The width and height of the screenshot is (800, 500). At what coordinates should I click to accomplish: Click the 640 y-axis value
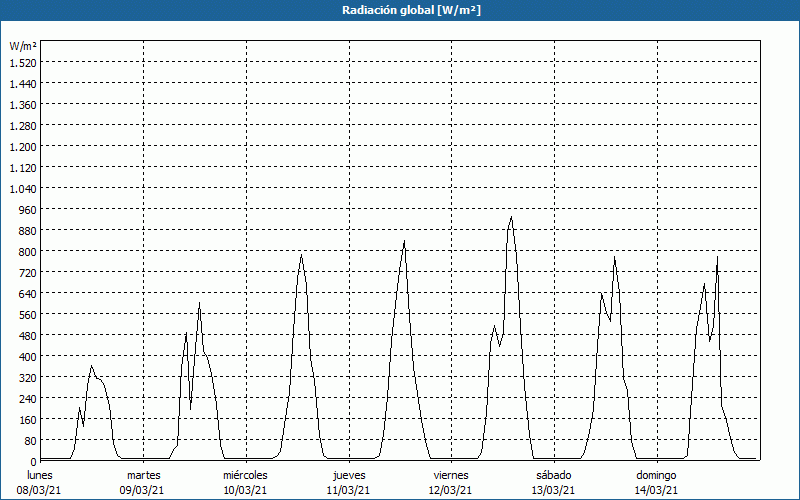(28, 293)
